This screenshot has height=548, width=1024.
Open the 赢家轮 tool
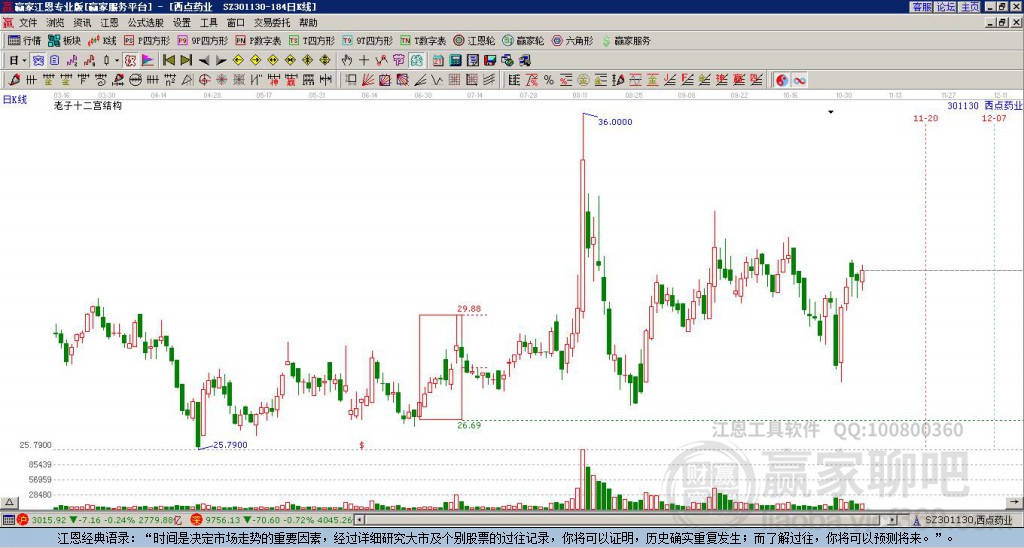[523, 40]
